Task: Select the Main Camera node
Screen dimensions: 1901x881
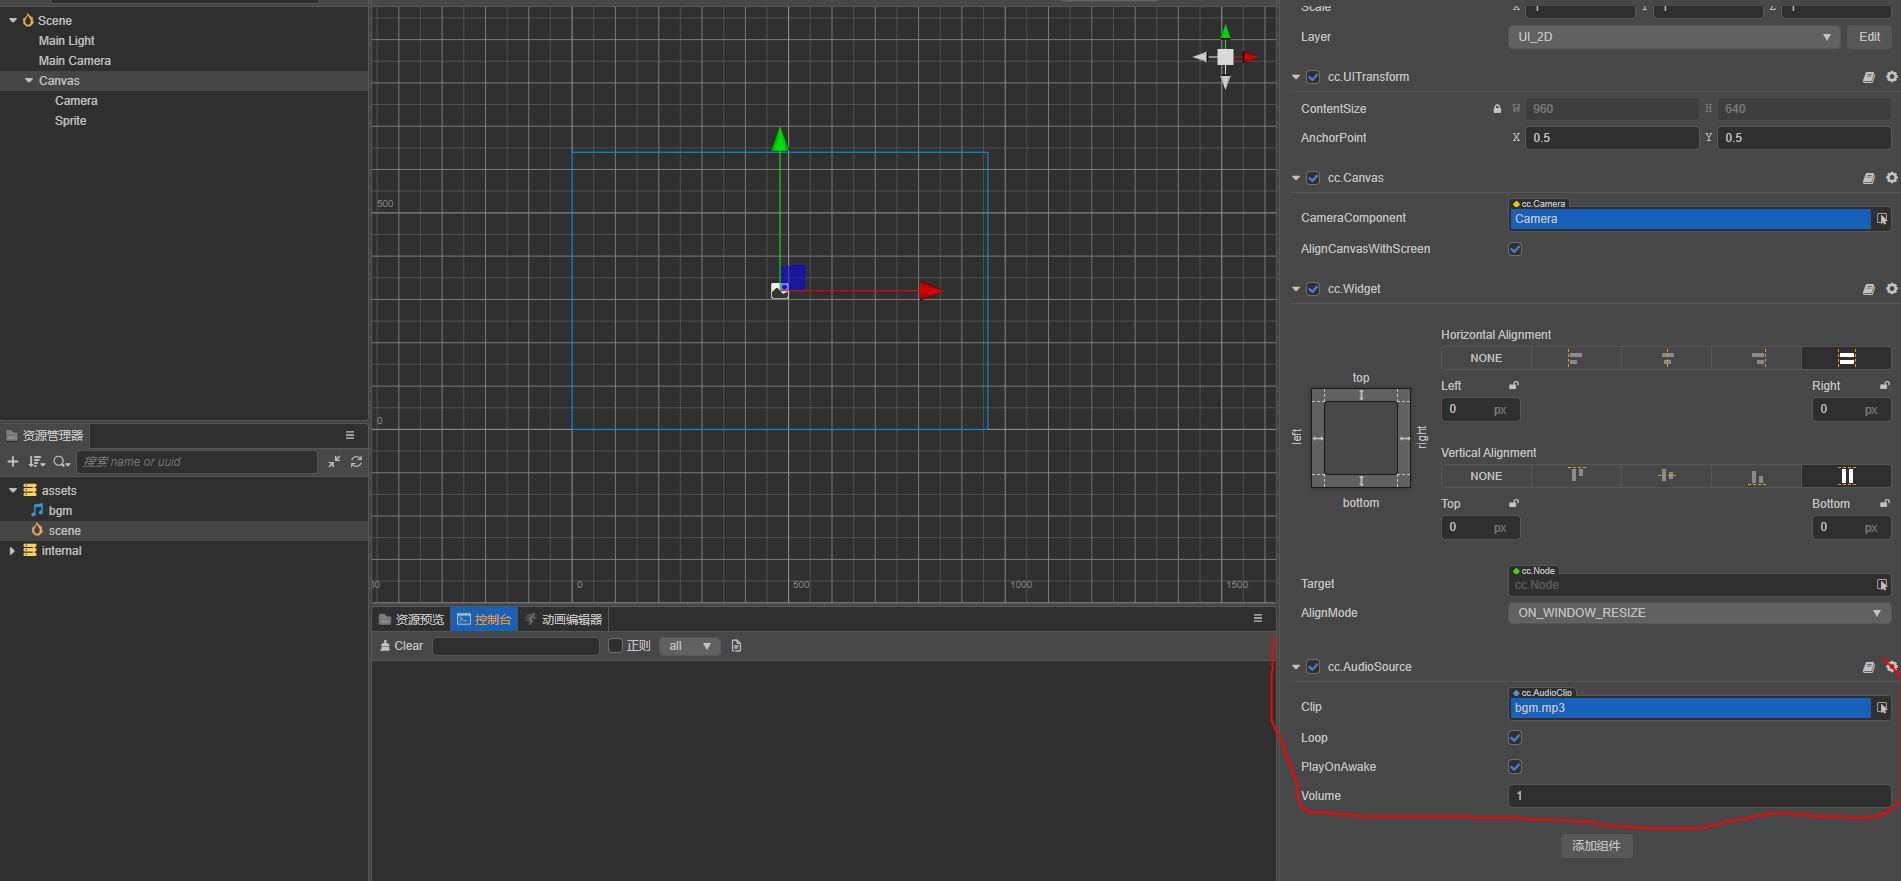Action: coord(75,60)
